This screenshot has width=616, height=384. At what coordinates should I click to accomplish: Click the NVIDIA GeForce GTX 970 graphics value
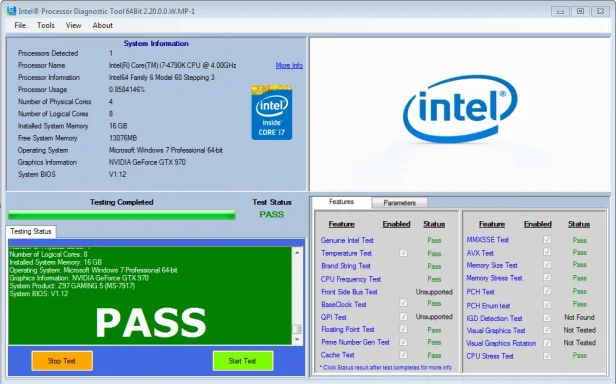(x=147, y=162)
